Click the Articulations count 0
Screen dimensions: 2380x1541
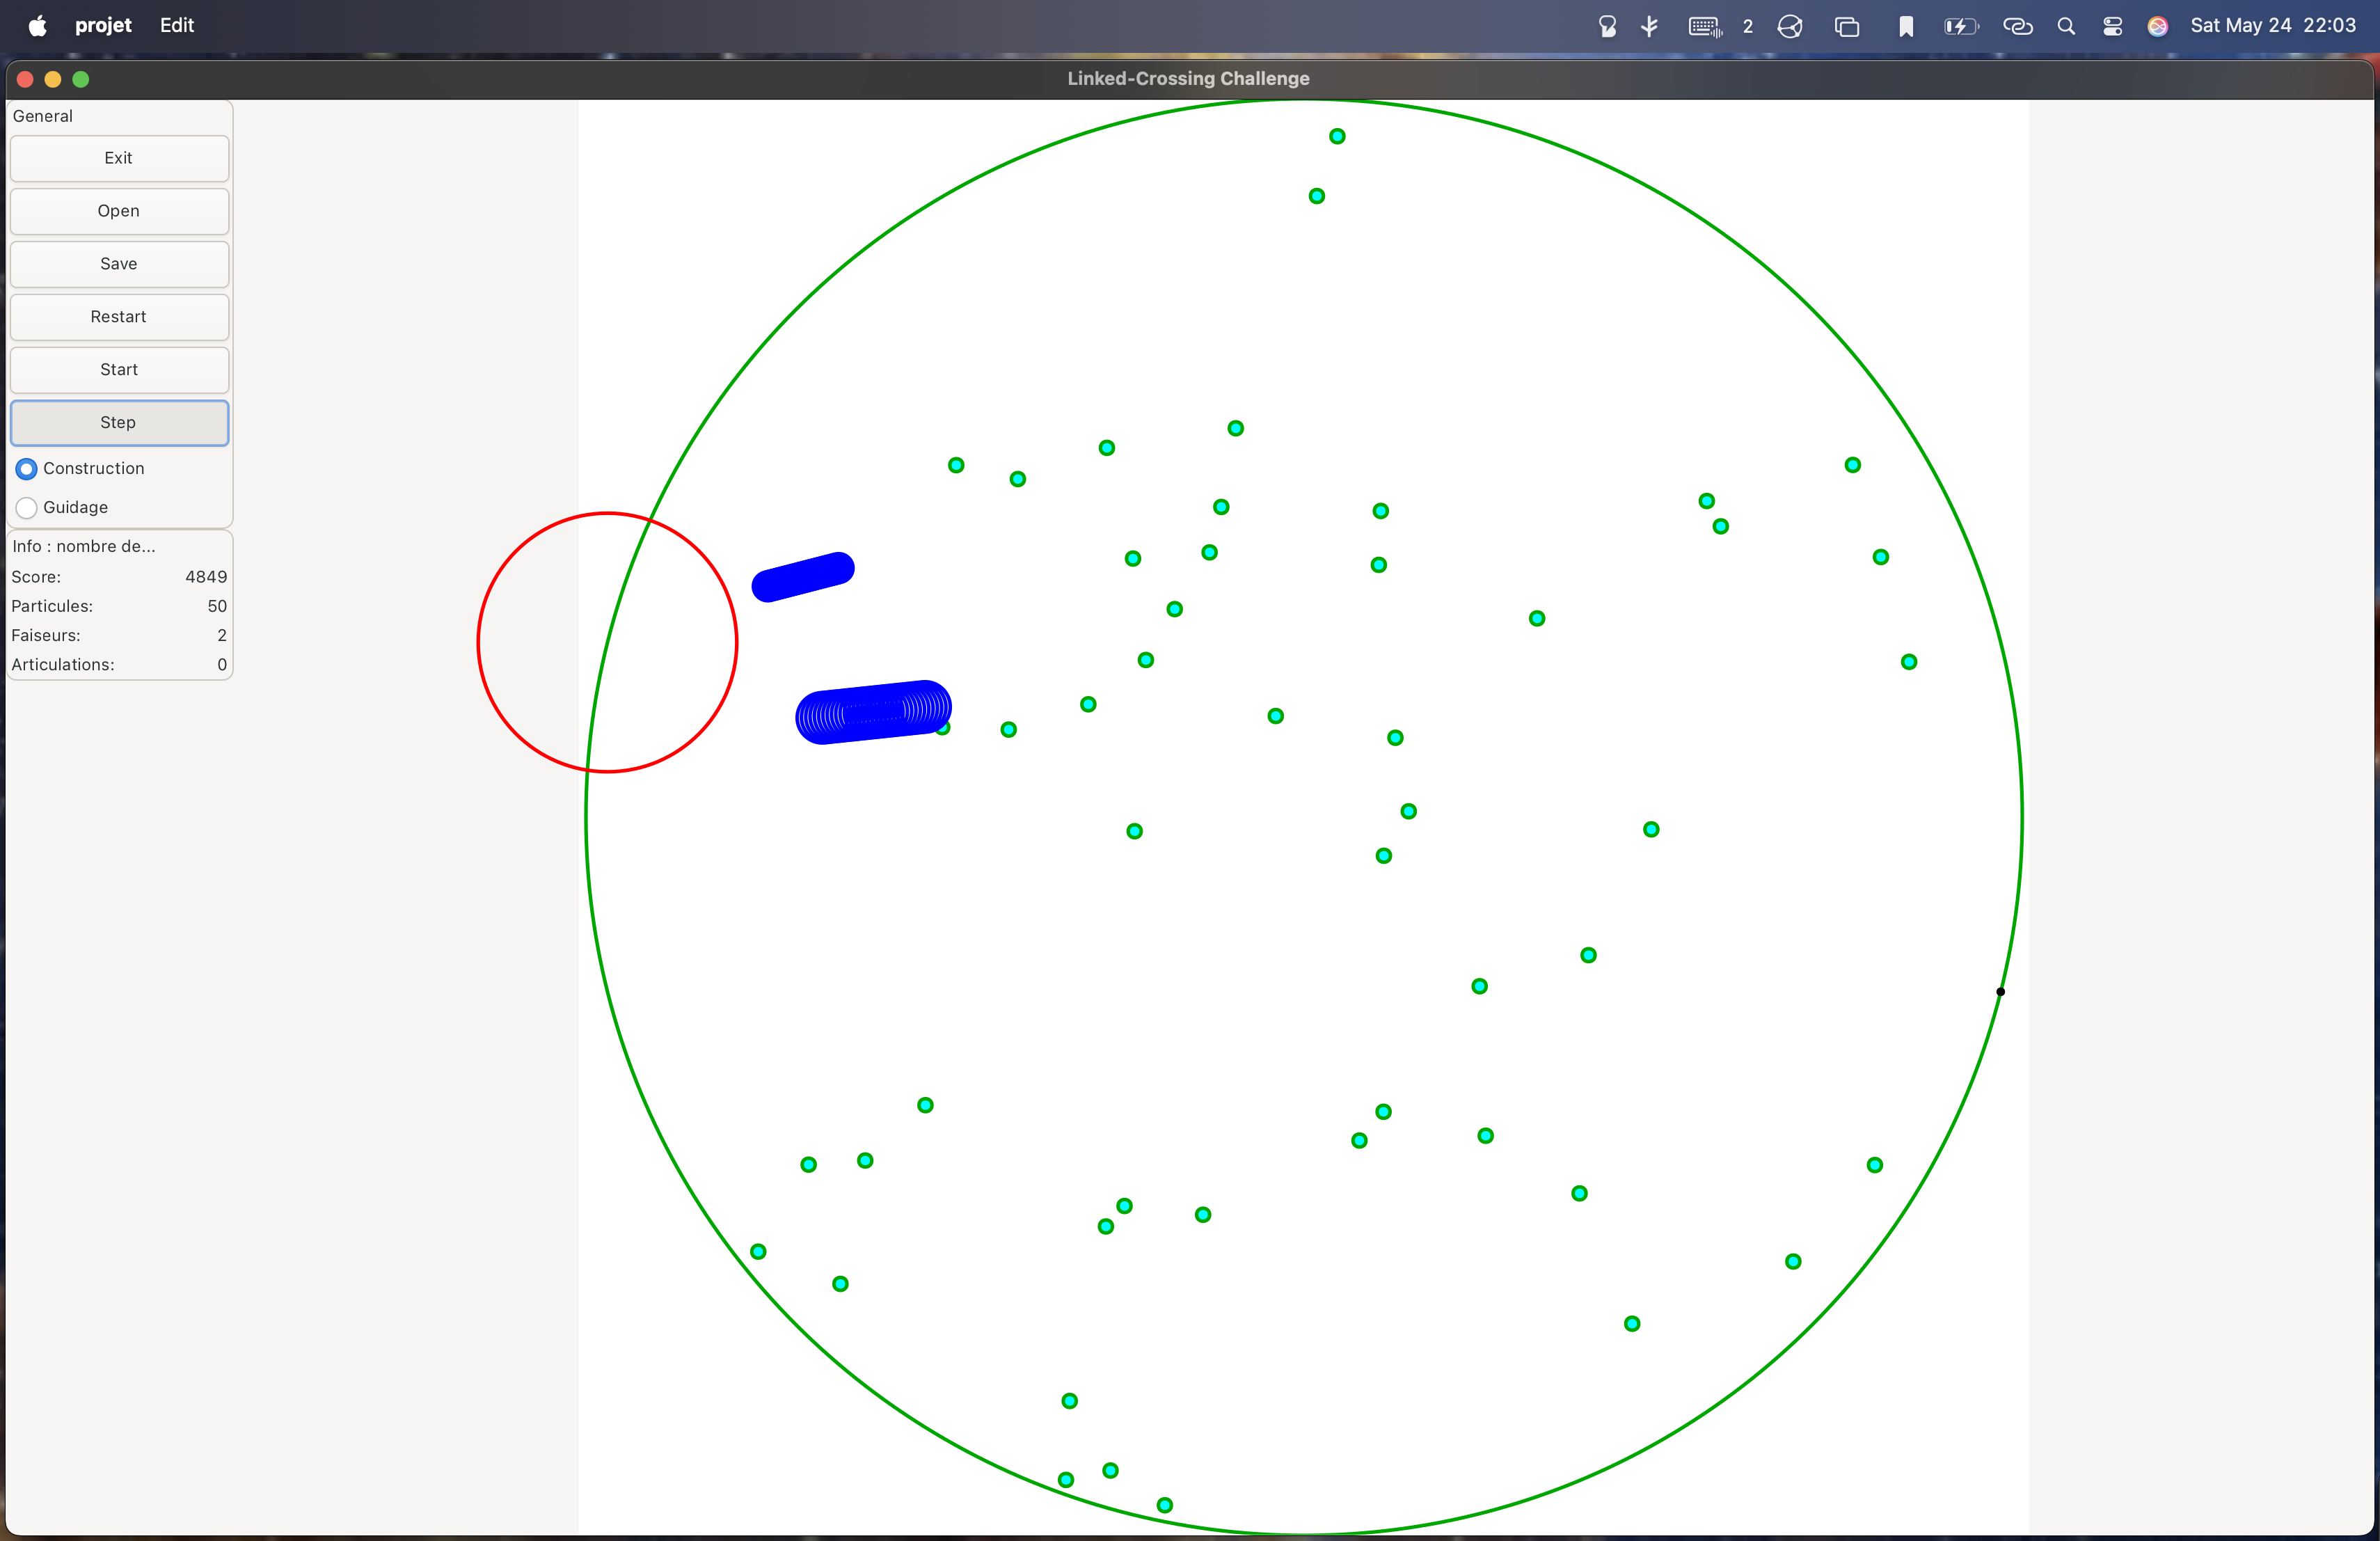click(x=222, y=664)
